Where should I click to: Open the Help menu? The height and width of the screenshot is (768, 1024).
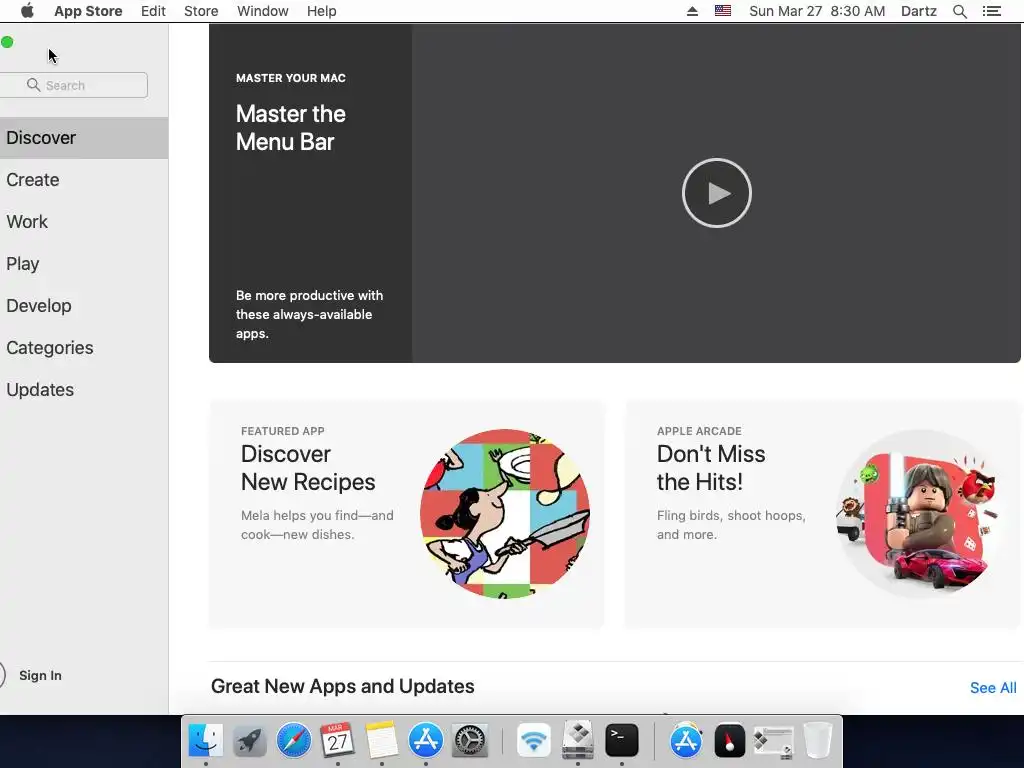tap(322, 11)
